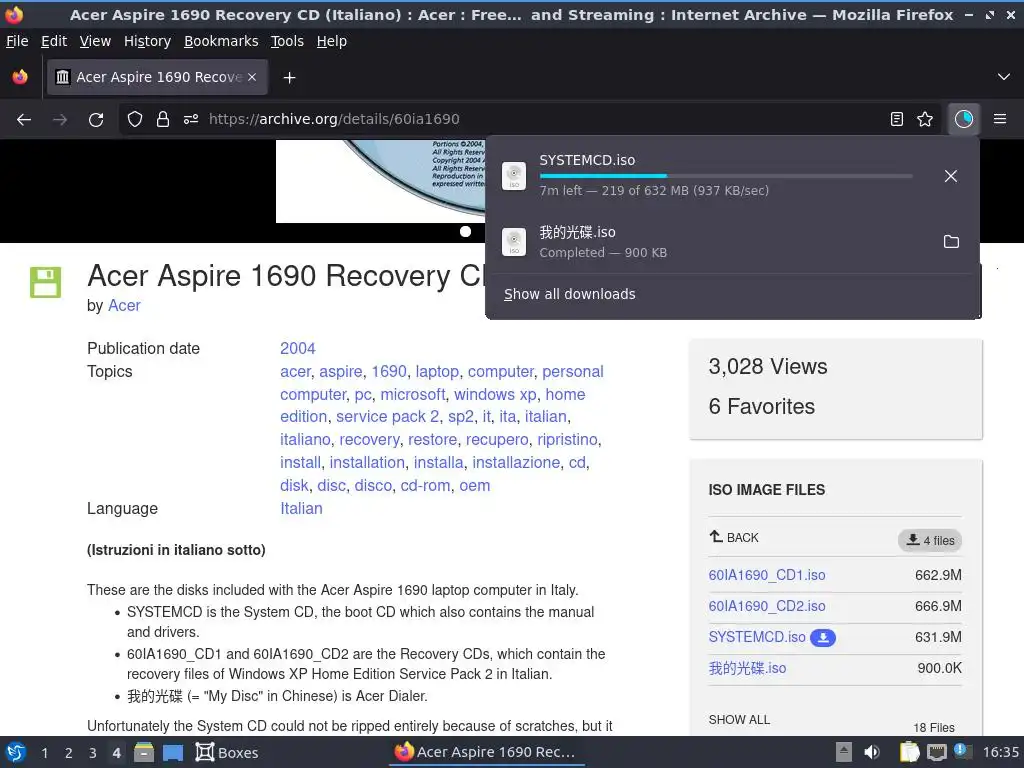Switch to workspace 2
The height and width of the screenshot is (768, 1024).
[69, 753]
